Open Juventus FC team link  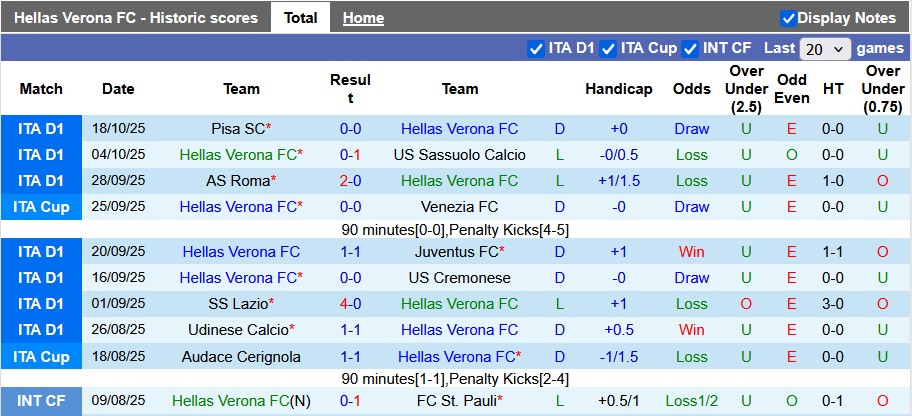pyautogui.click(x=457, y=252)
